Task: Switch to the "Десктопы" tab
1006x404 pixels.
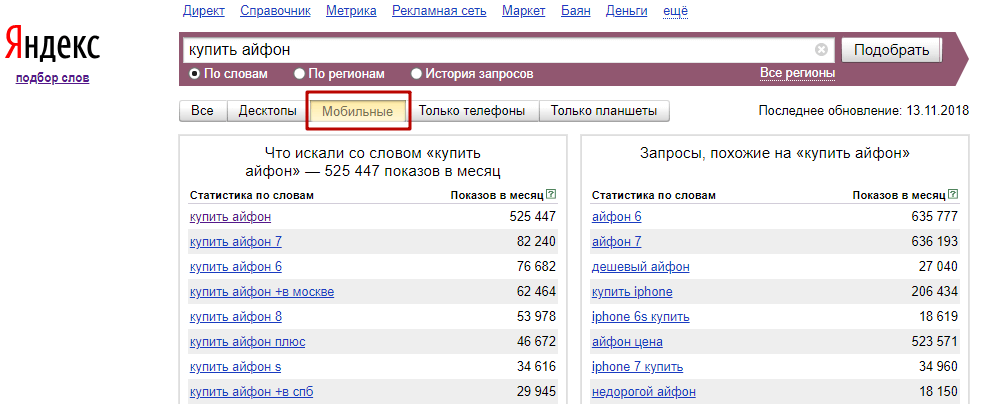Action: [x=267, y=111]
